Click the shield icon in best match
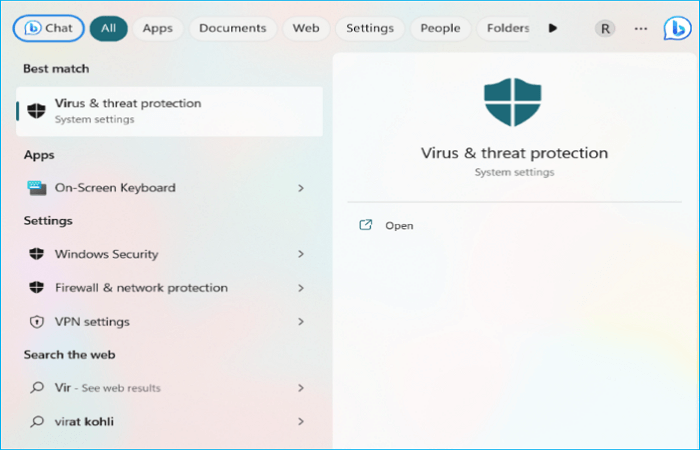This screenshot has height=450, width=700. (37, 110)
